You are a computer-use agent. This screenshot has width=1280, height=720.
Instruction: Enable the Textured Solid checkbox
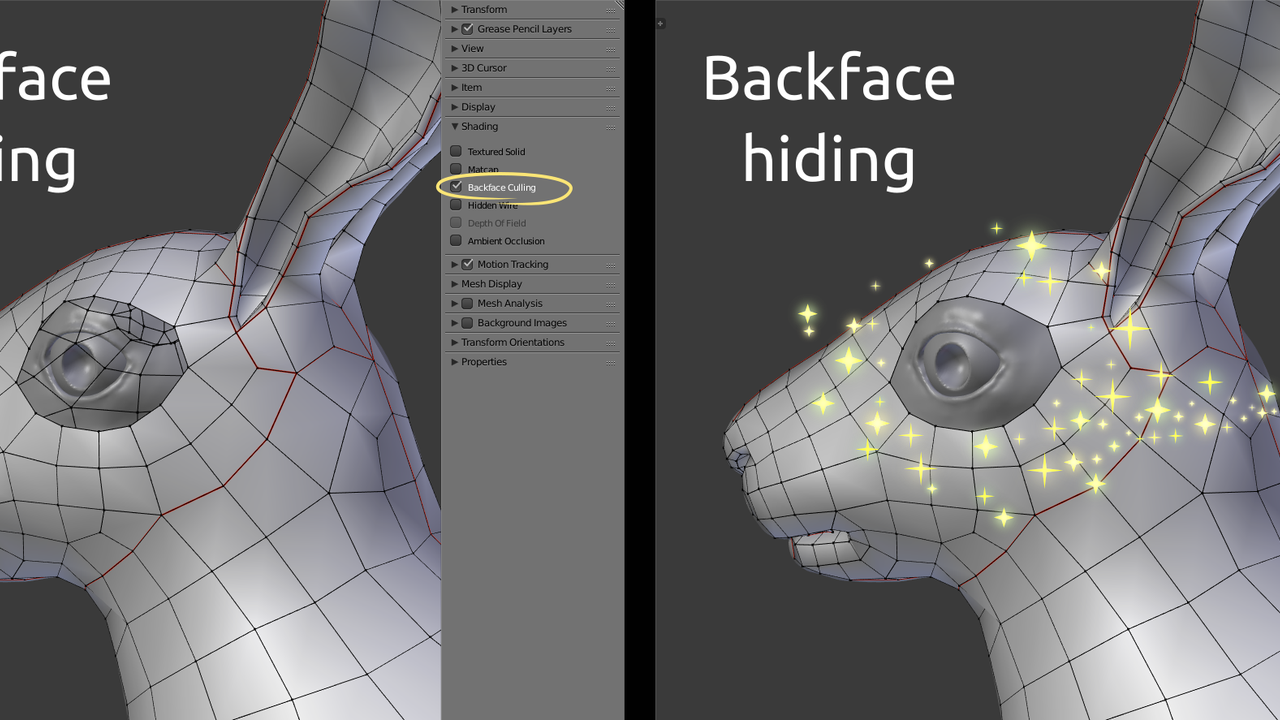click(x=456, y=151)
